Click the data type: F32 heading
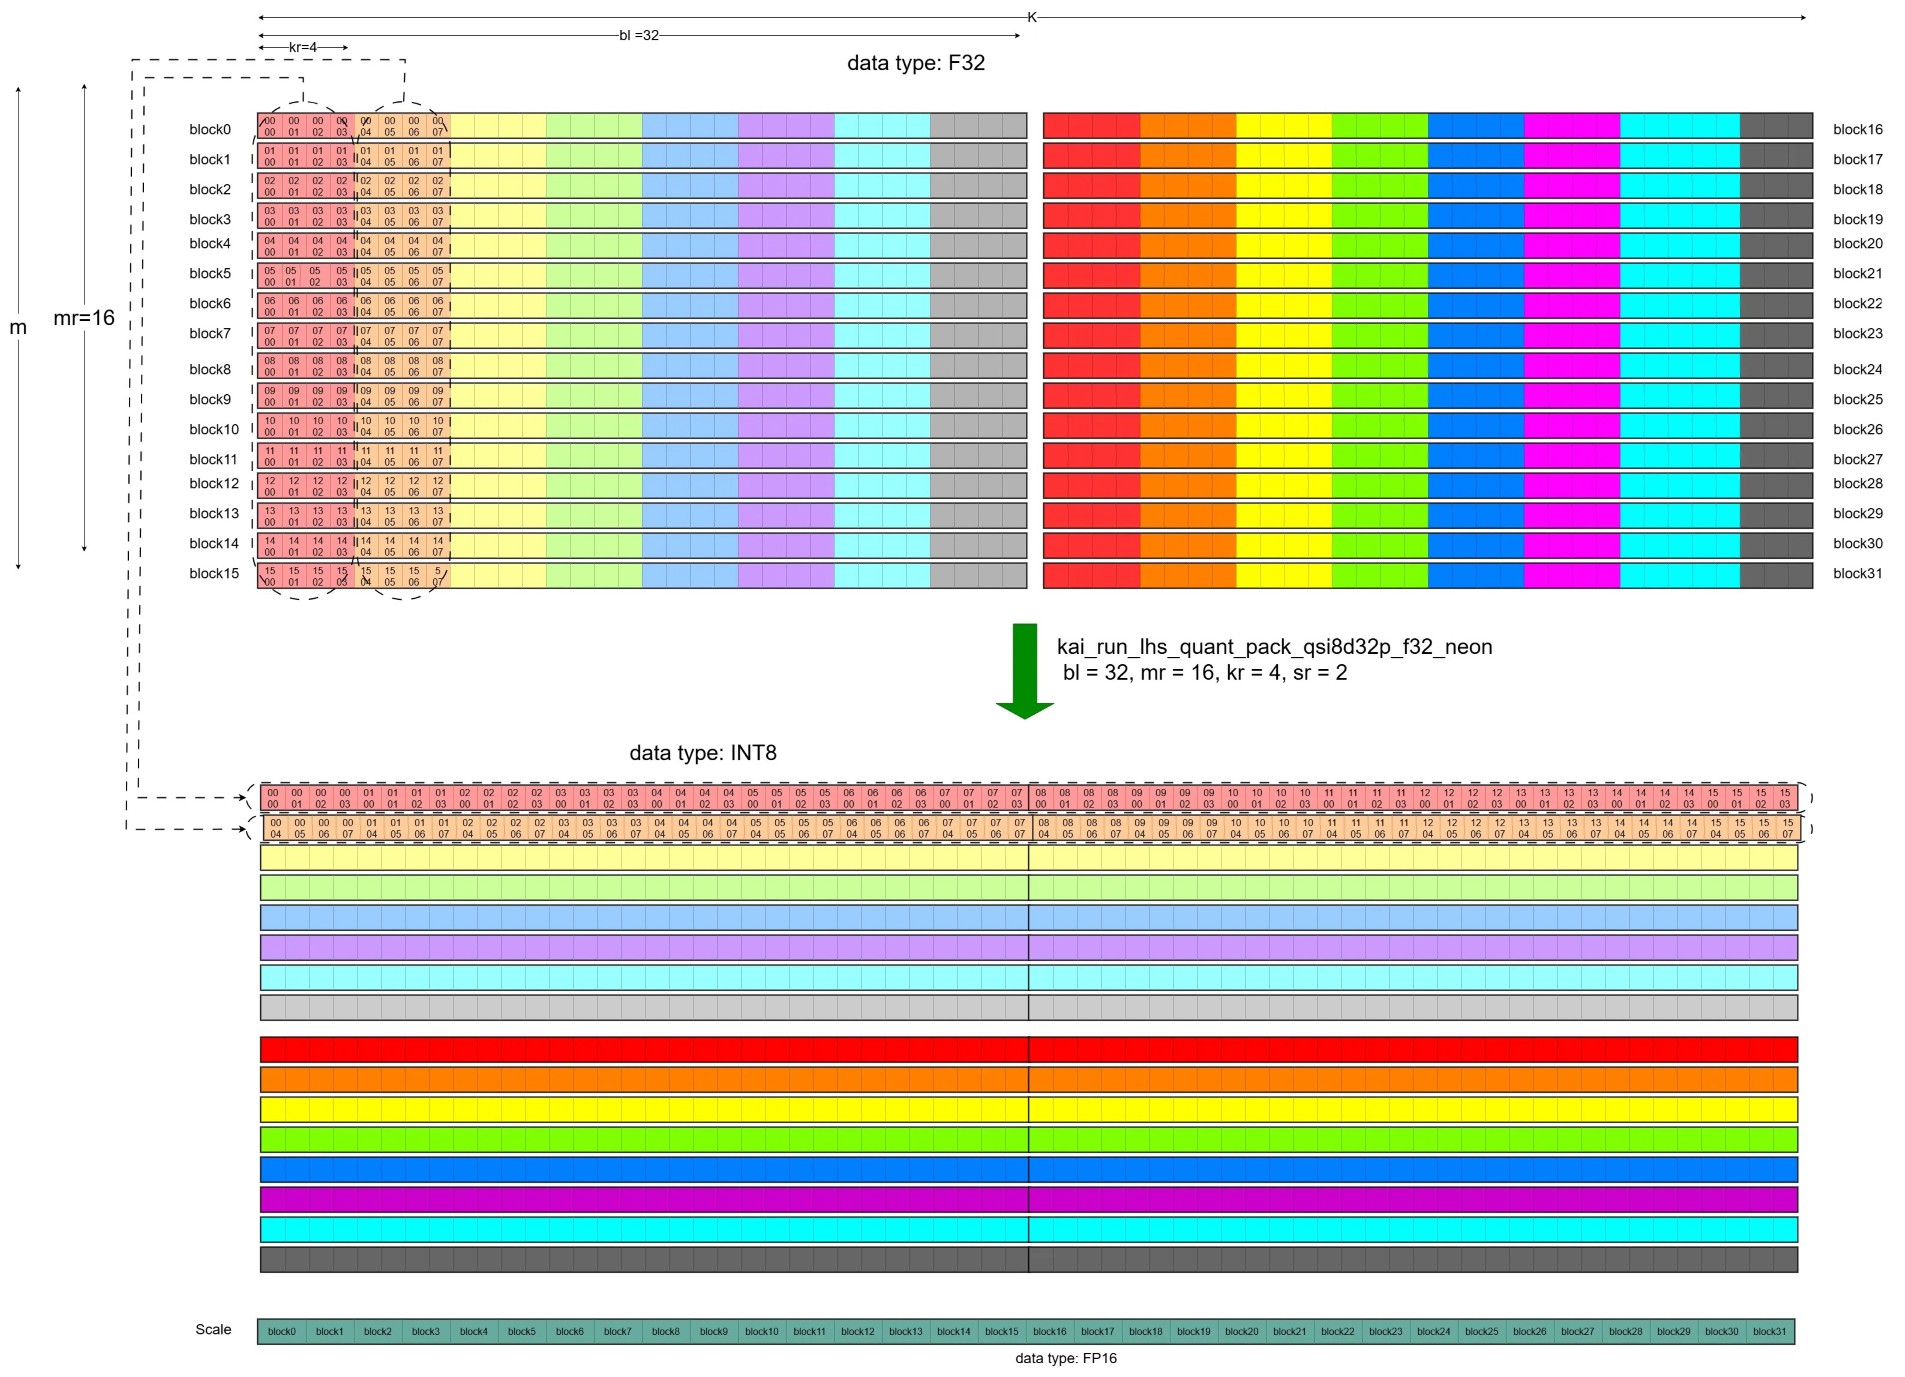Viewport: 1905px width, 1377px height. click(x=917, y=62)
